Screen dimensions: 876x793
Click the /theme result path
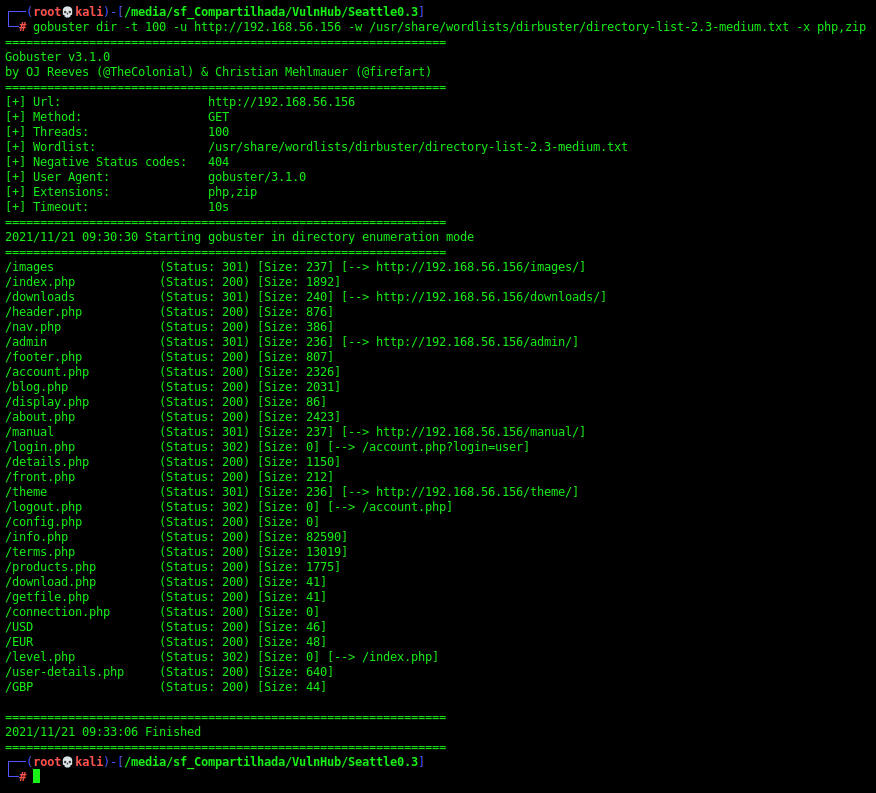pos(26,492)
